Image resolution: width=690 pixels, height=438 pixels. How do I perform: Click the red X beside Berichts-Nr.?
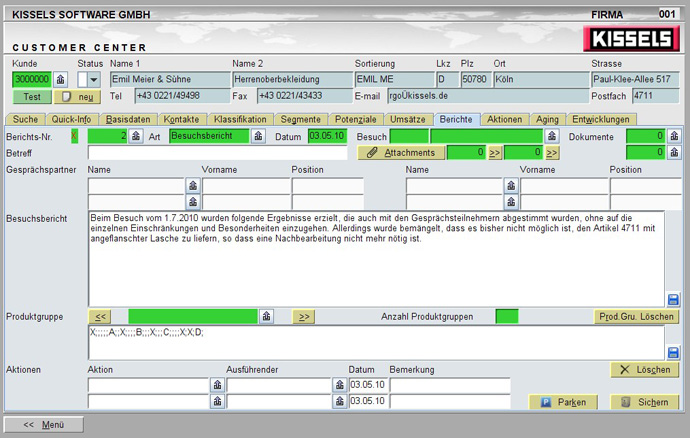[74, 136]
